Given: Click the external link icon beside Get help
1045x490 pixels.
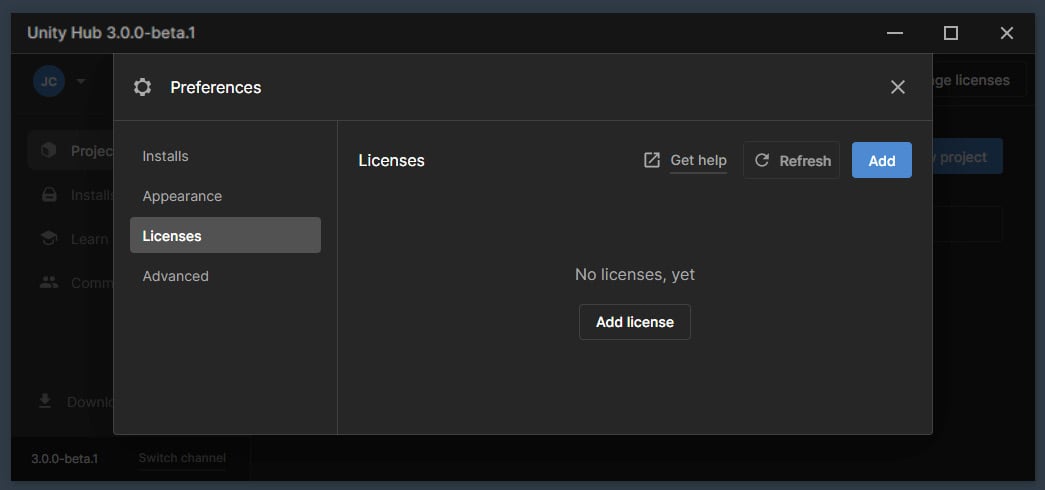Looking at the screenshot, I should pyautogui.click(x=652, y=161).
